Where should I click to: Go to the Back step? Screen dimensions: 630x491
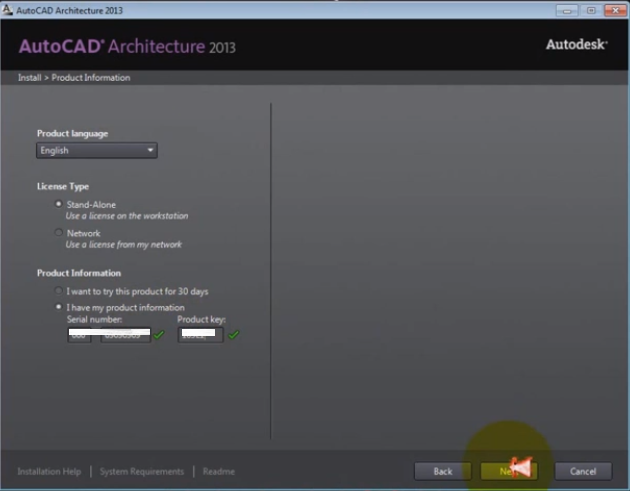pos(443,471)
